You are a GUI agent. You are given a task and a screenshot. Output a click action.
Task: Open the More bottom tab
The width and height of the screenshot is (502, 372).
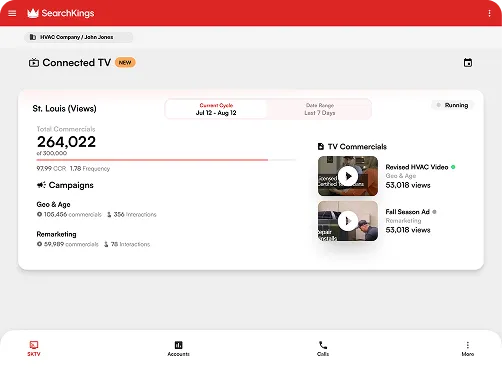(468, 349)
